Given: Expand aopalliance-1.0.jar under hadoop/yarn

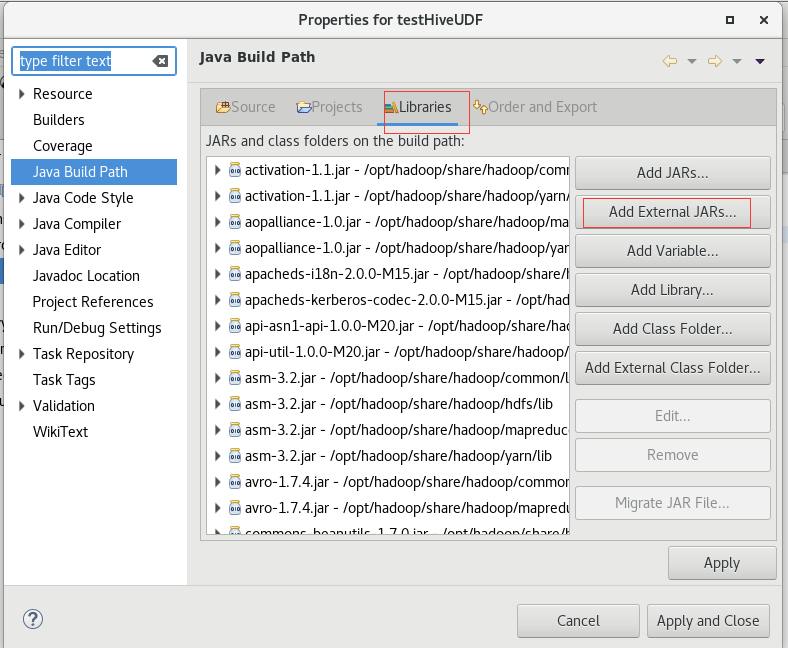Looking at the screenshot, I should 217,248.
